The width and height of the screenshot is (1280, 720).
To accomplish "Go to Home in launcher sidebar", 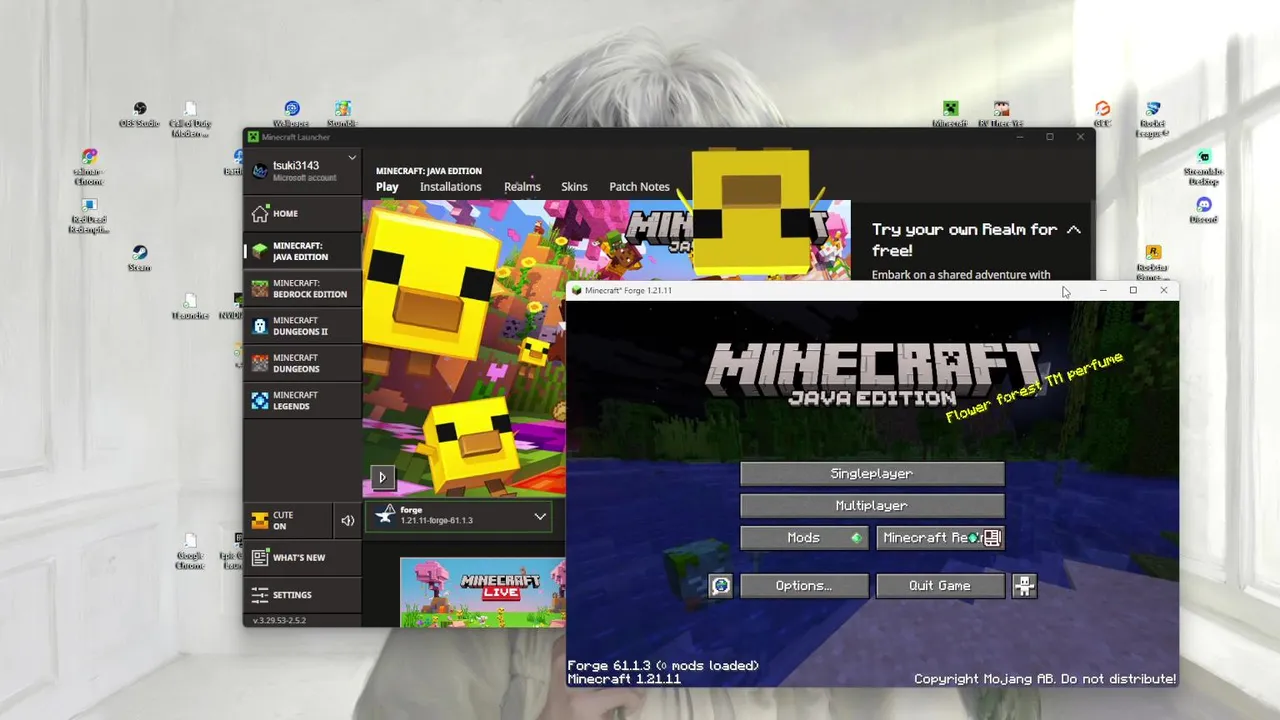I will click(302, 213).
